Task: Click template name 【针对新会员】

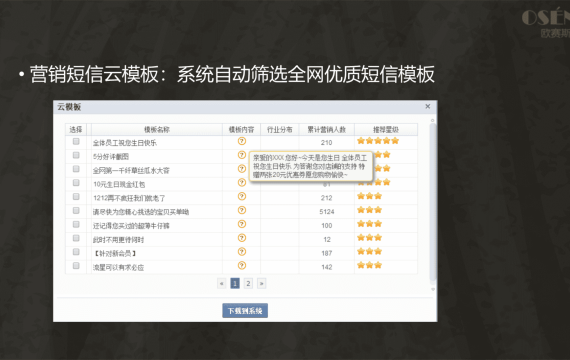Action: [x=115, y=253]
